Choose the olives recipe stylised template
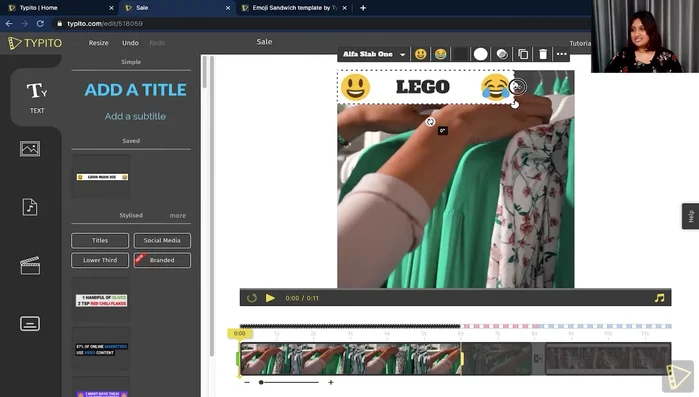 point(102,300)
